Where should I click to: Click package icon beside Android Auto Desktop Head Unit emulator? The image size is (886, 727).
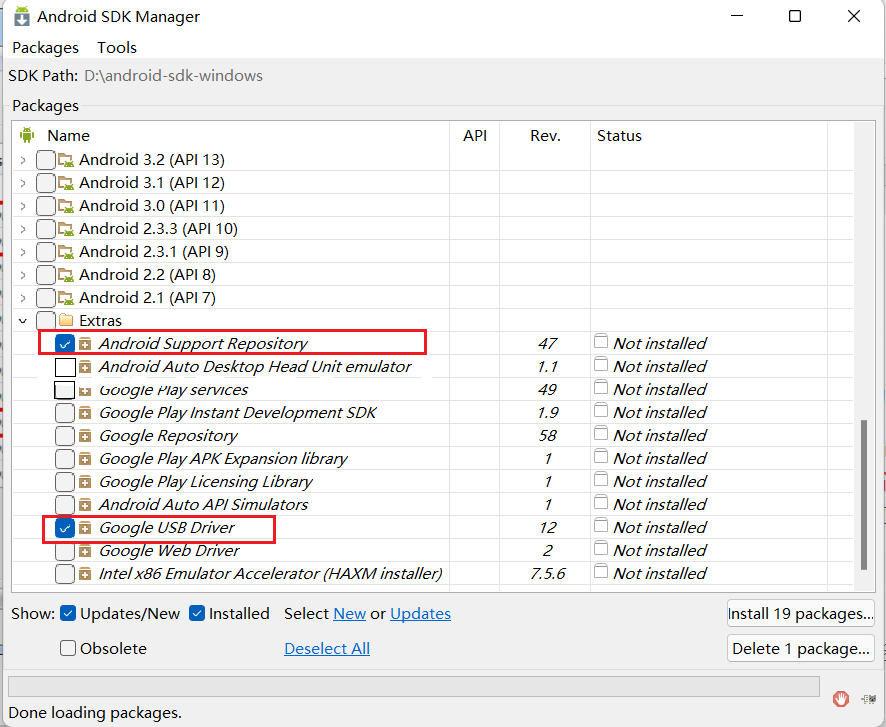(x=85, y=367)
